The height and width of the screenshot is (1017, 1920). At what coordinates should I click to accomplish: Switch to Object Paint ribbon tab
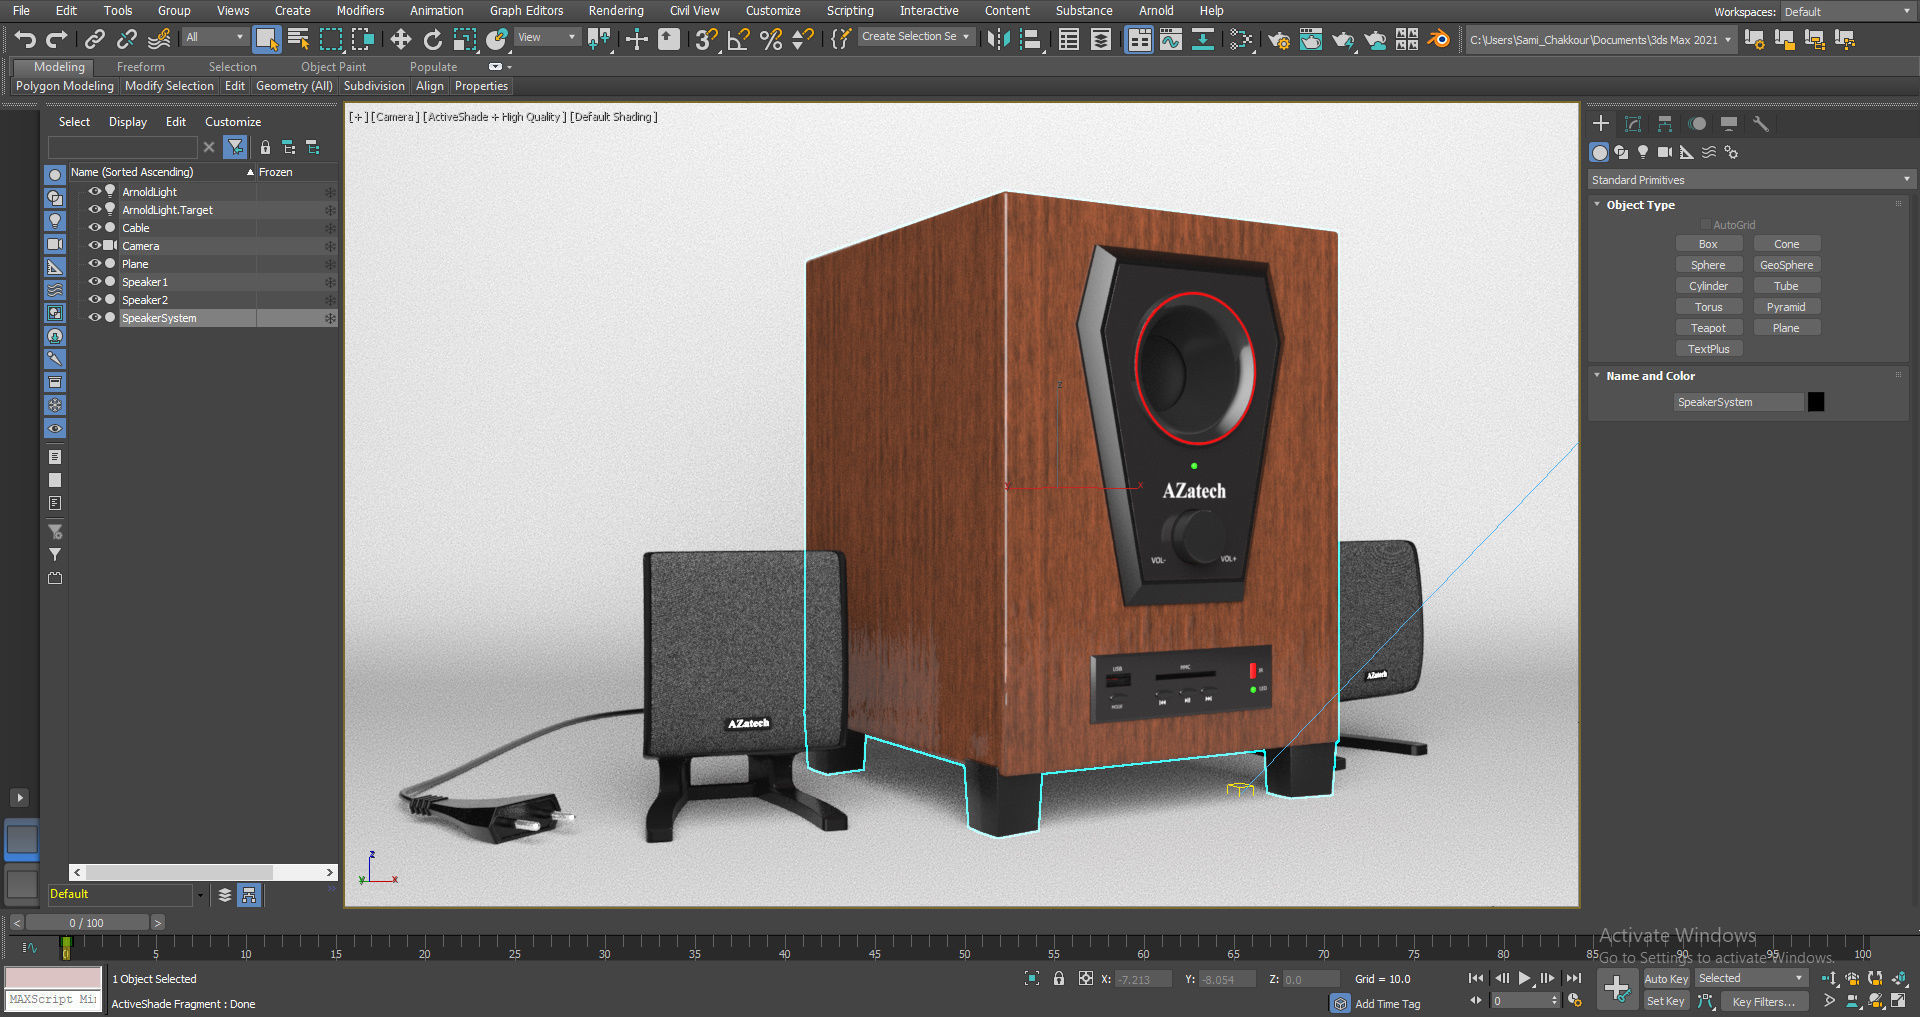333,67
